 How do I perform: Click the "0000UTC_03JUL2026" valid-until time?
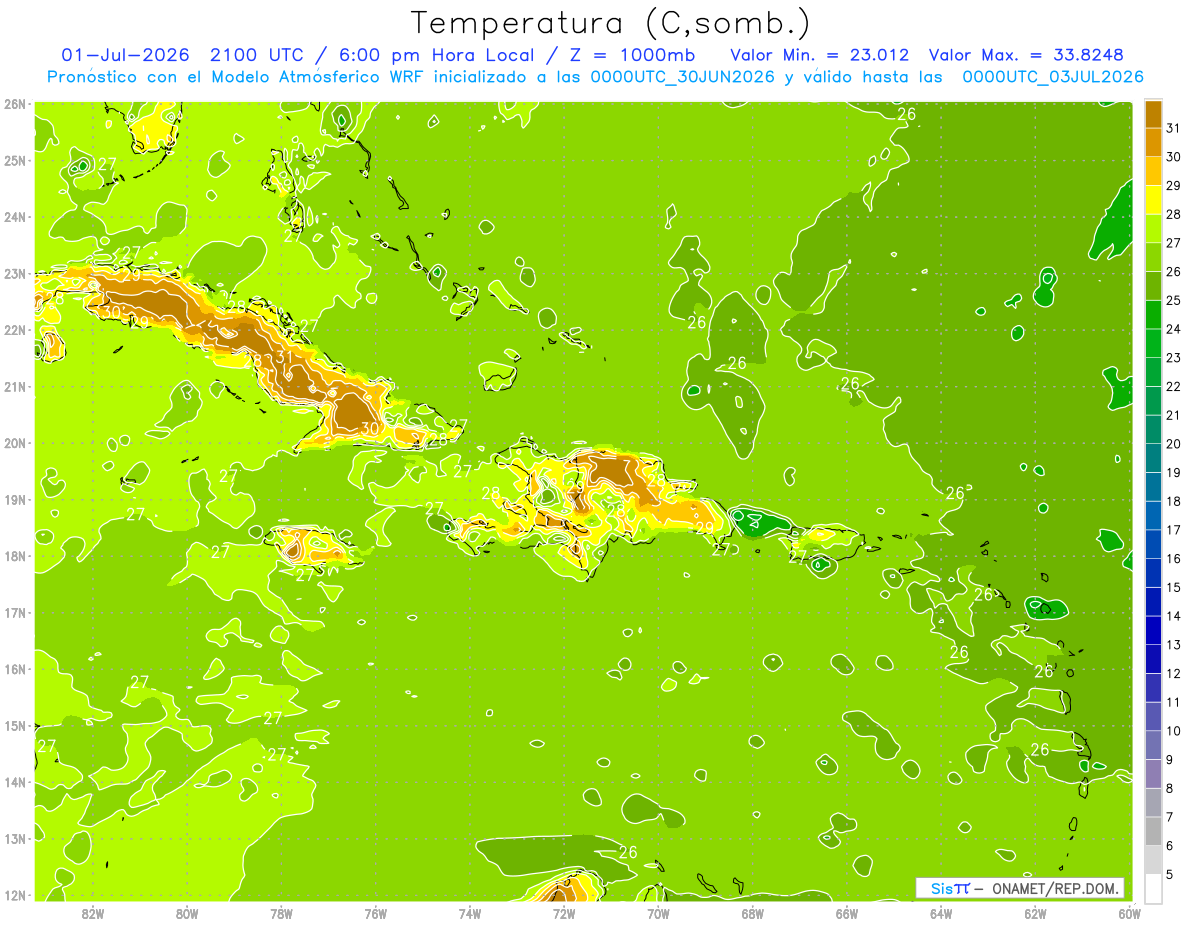coord(1053,77)
